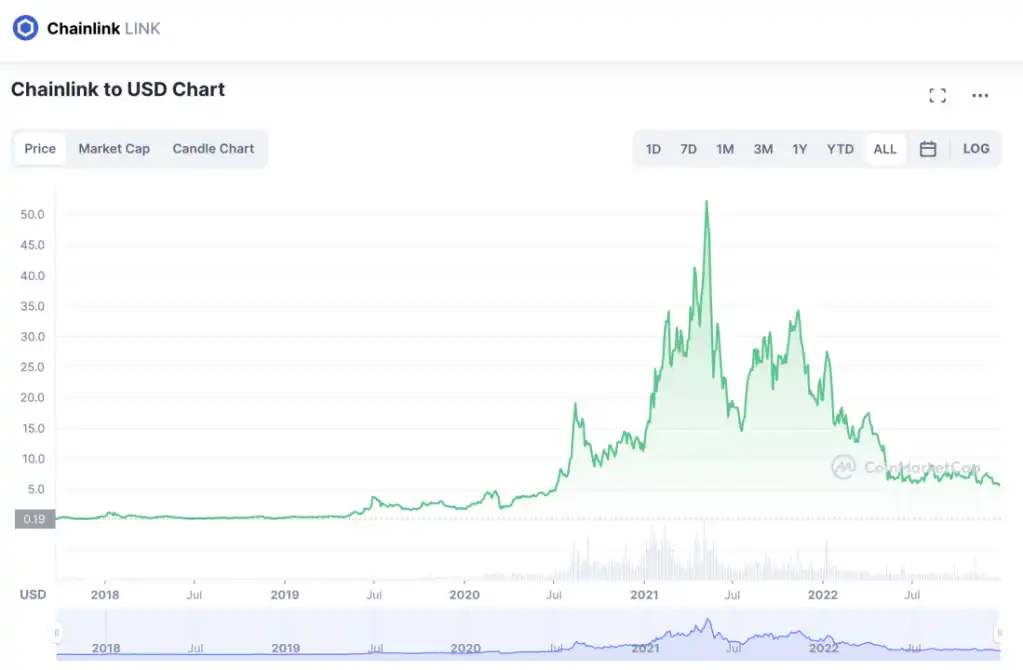Select the 1D time range
Image resolution: width=1023 pixels, height=670 pixels.
[653, 149]
